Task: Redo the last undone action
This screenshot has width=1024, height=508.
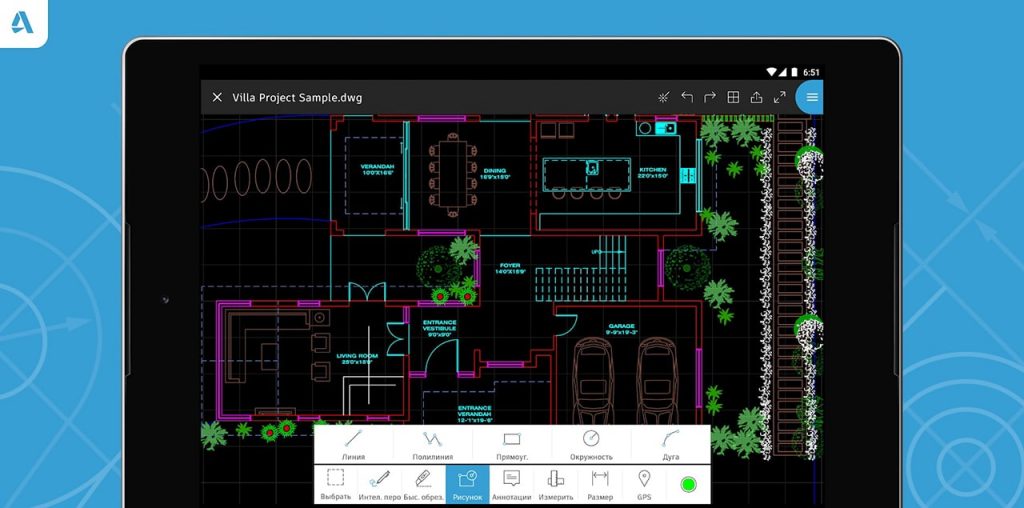Action: (x=710, y=97)
